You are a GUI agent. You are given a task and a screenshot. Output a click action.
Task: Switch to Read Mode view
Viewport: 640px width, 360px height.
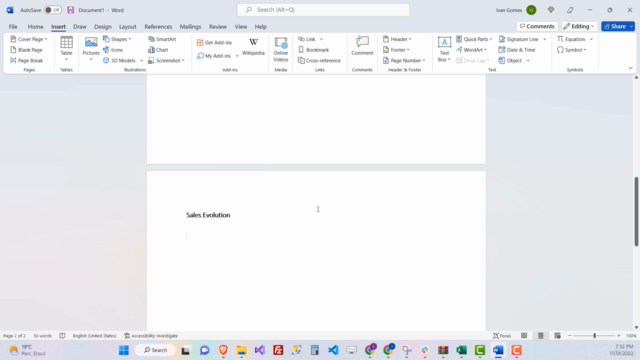click(x=524, y=336)
